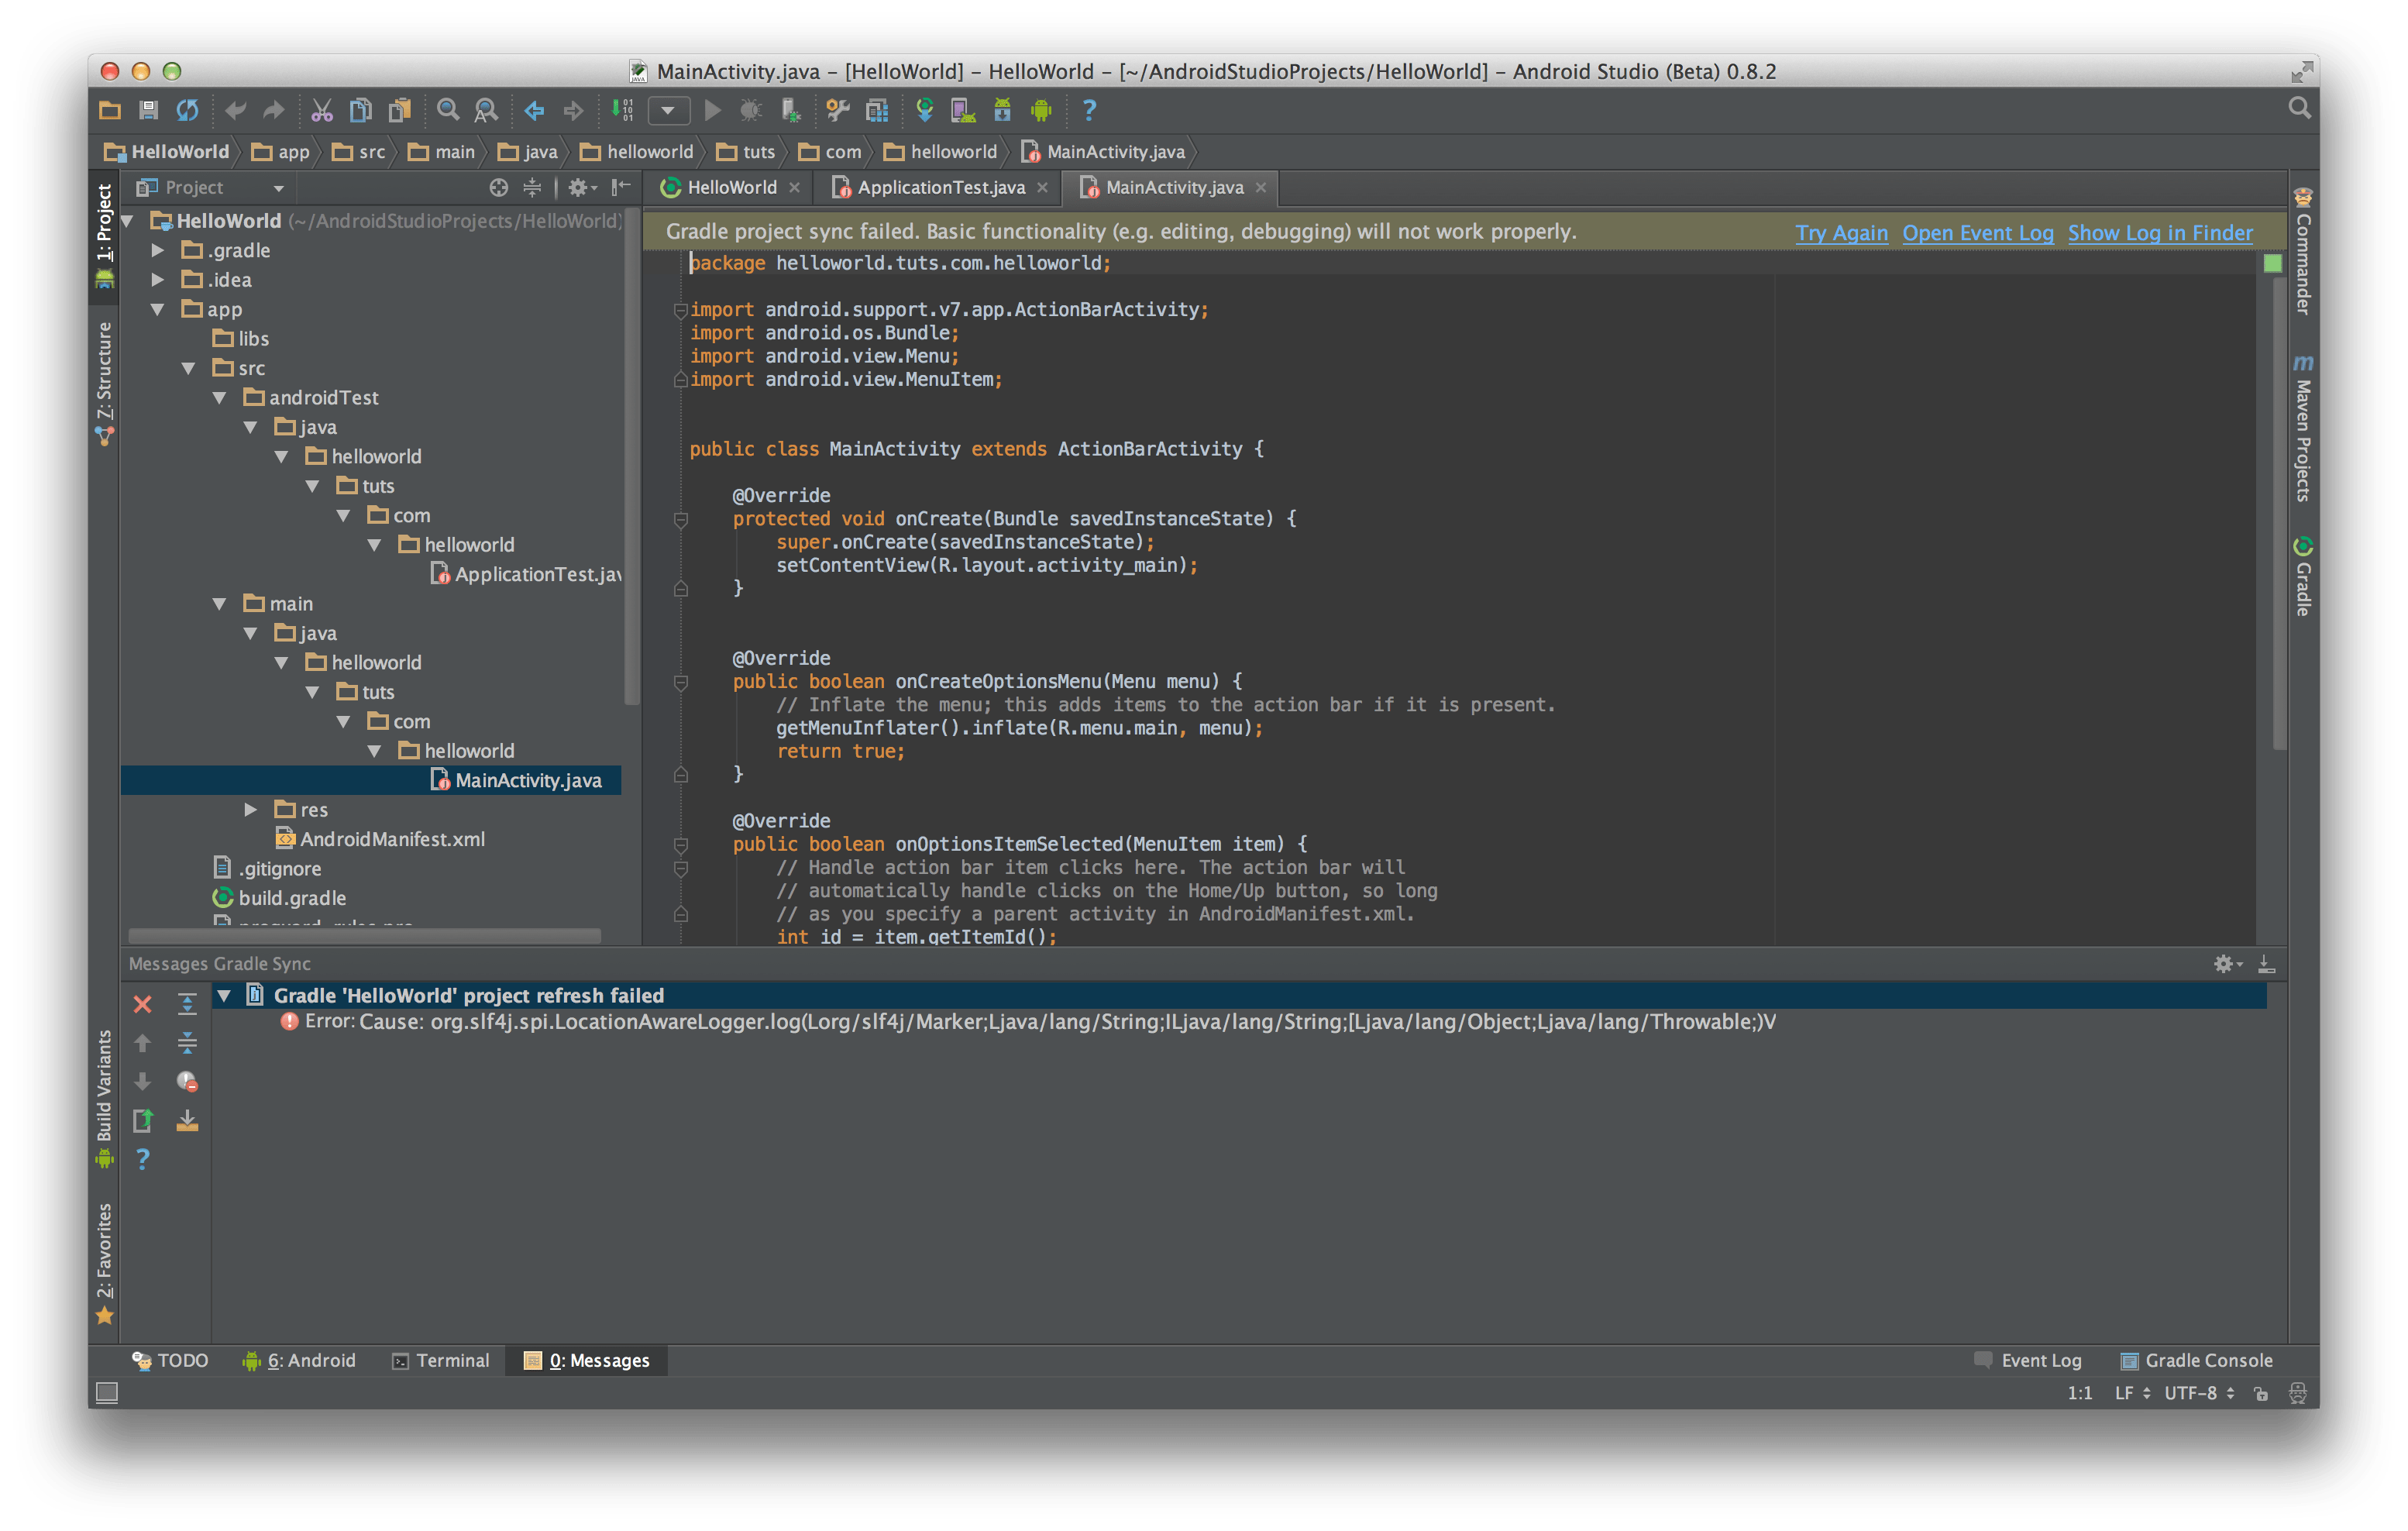Expand the .idea folder node
This screenshot has width=2408, height=1531.
click(157, 280)
